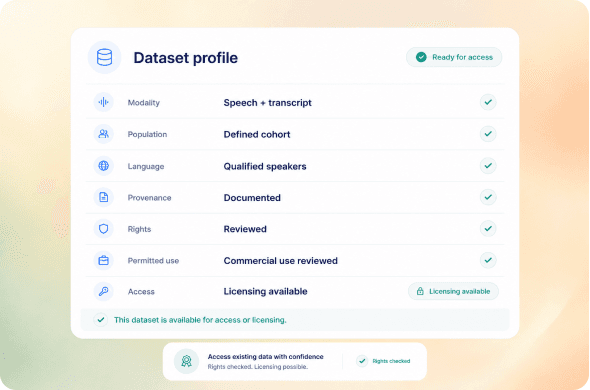Select the Provenance label
The image size is (590, 390).
pyautogui.click(x=149, y=198)
